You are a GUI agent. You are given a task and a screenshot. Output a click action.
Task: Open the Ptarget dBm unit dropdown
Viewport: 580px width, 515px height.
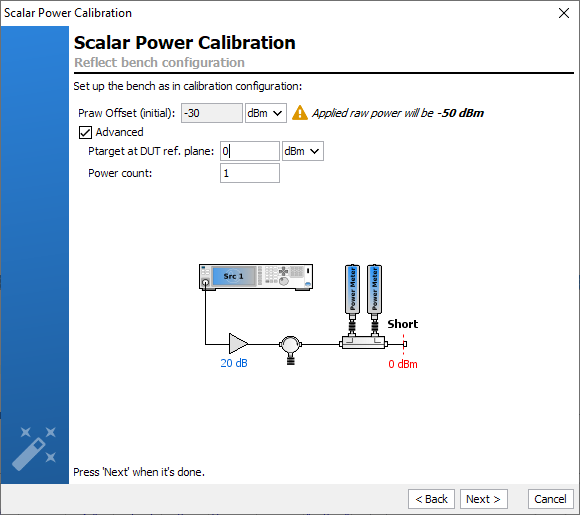coord(303,151)
